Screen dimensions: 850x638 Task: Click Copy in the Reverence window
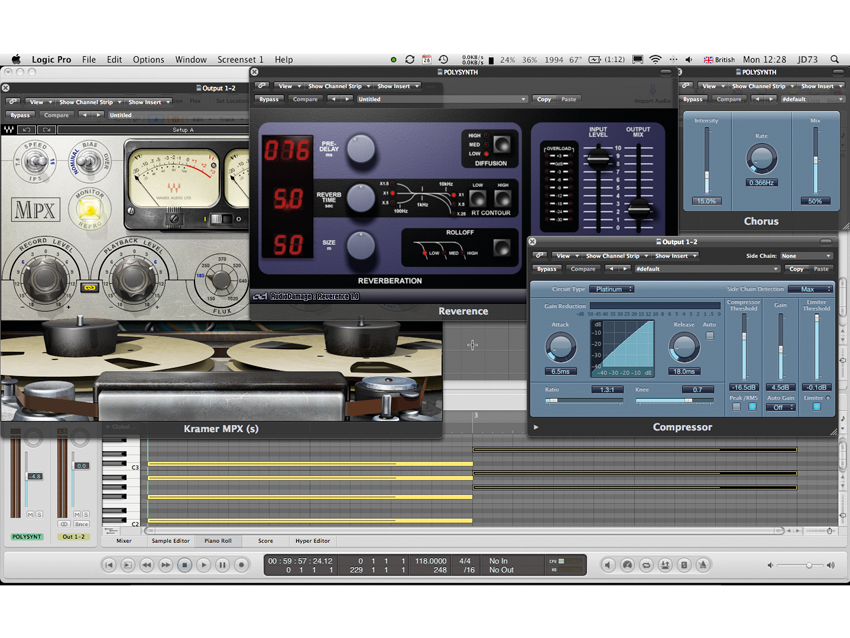(544, 99)
